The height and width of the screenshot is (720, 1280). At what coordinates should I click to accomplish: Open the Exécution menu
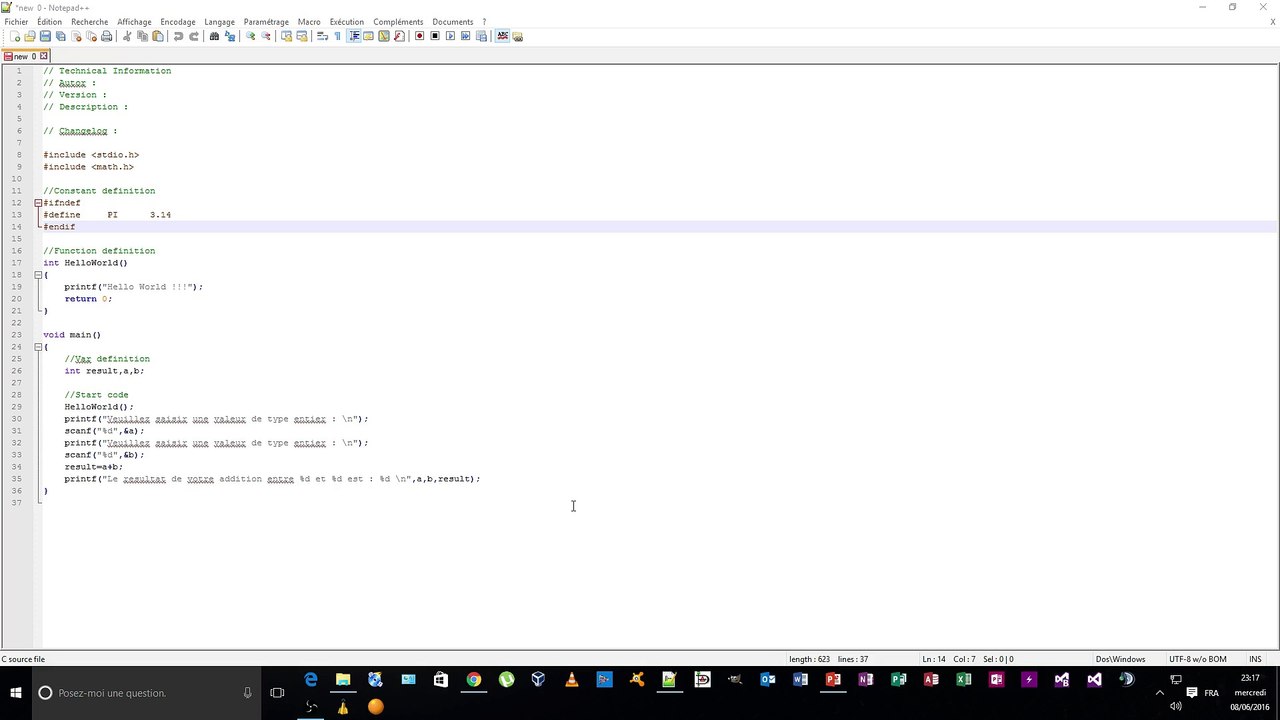tap(347, 22)
